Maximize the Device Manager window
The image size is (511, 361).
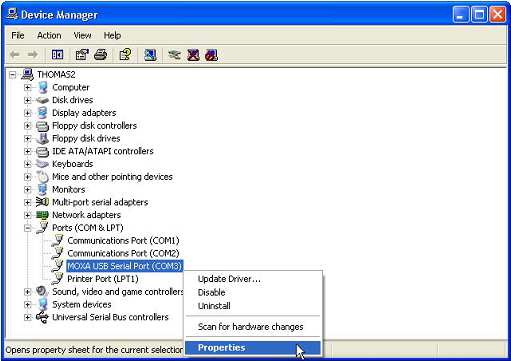click(479, 15)
